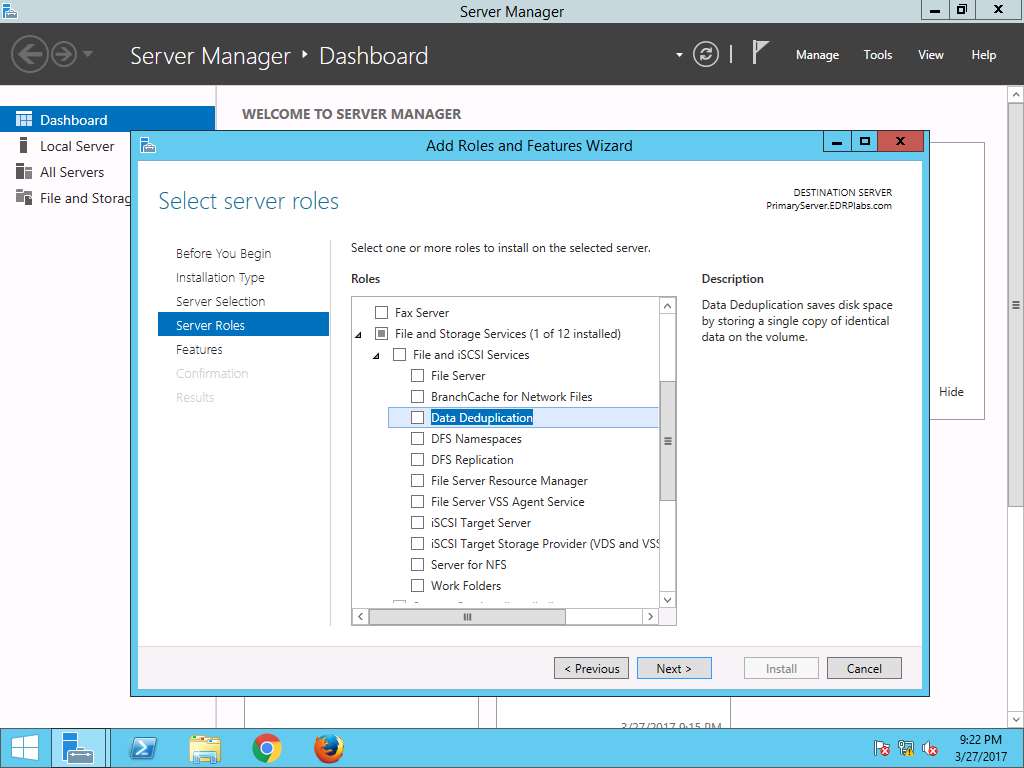Click the roles list vertical scrollbar thumb
Screen dimensions: 1024x768
click(x=667, y=441)
